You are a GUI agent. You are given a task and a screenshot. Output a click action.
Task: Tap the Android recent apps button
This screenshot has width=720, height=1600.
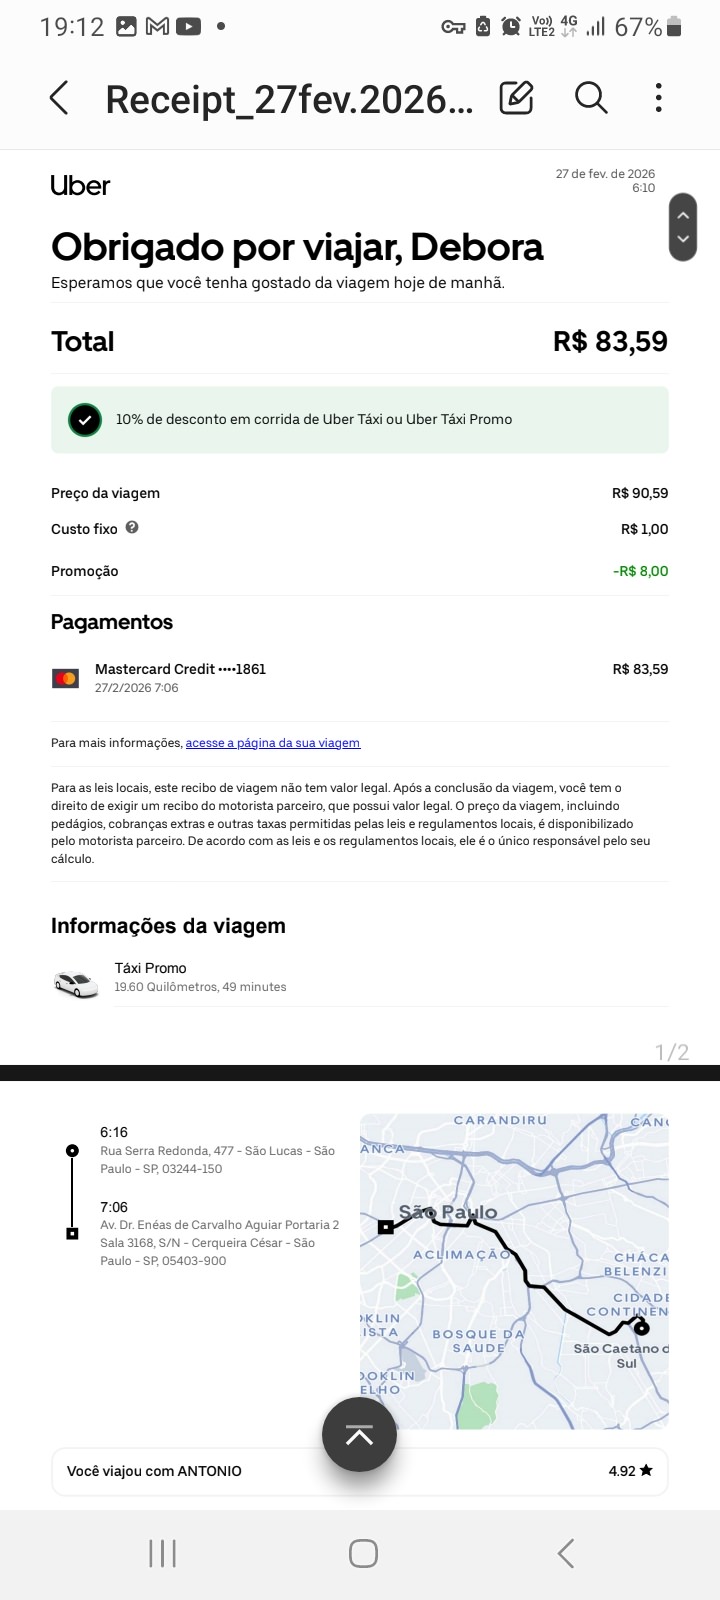point(162,1553)
